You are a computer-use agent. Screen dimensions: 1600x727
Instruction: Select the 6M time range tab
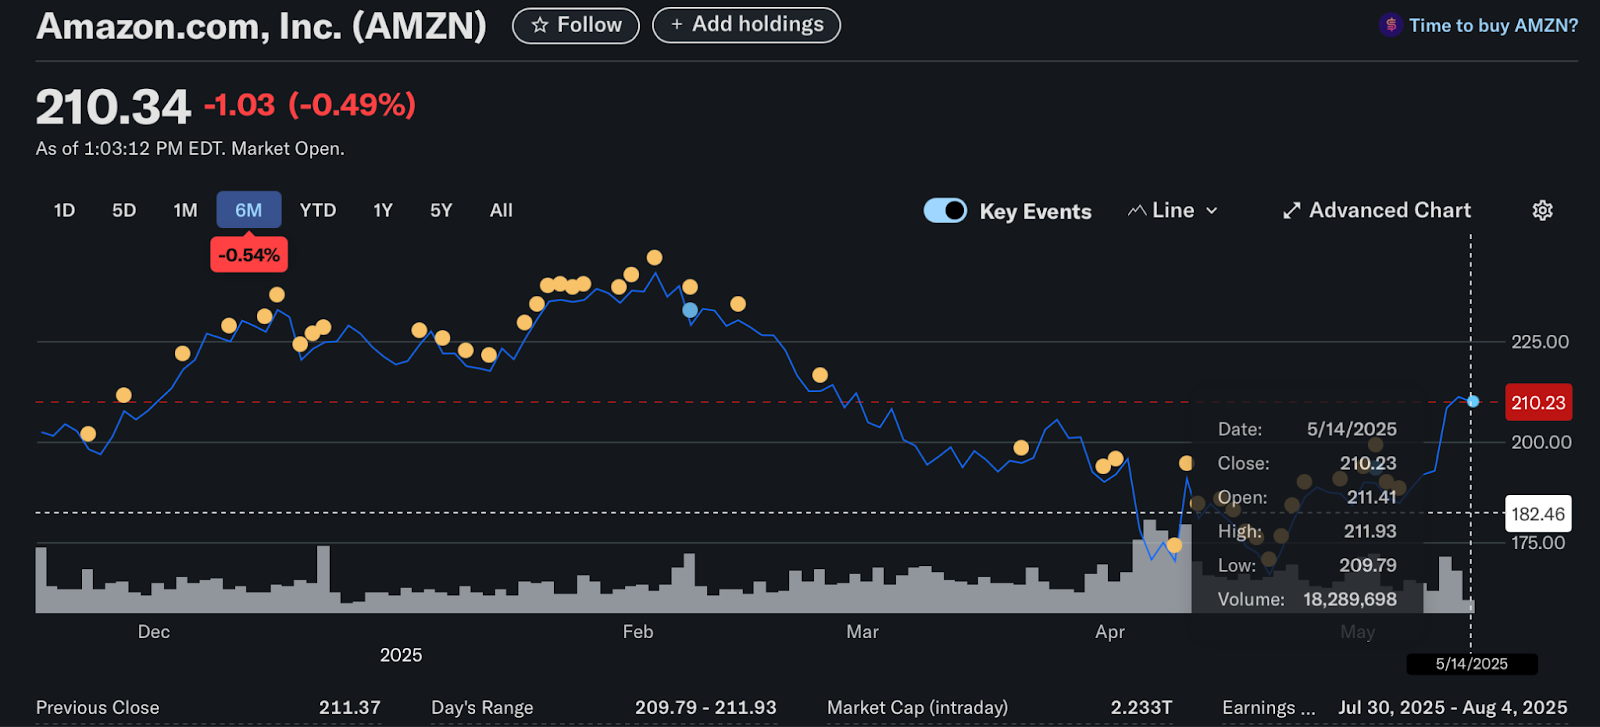pyautogui.click(x=249, y=210)
